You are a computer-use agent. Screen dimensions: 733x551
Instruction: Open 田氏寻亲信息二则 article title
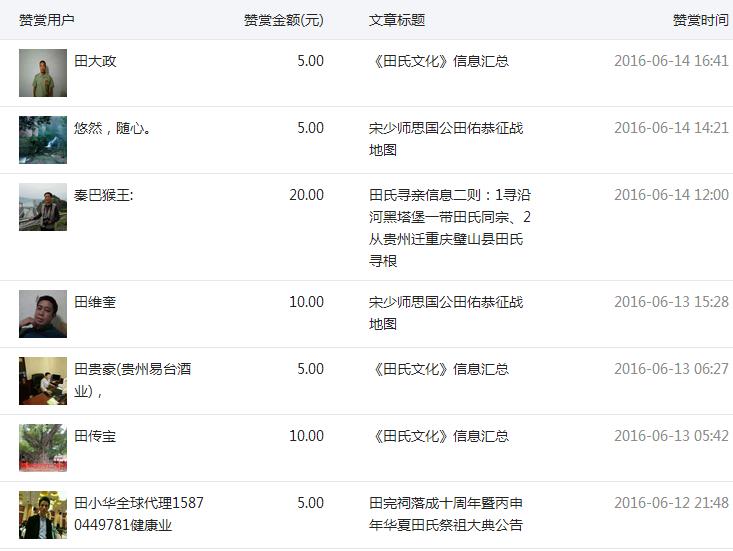(450, 228)
